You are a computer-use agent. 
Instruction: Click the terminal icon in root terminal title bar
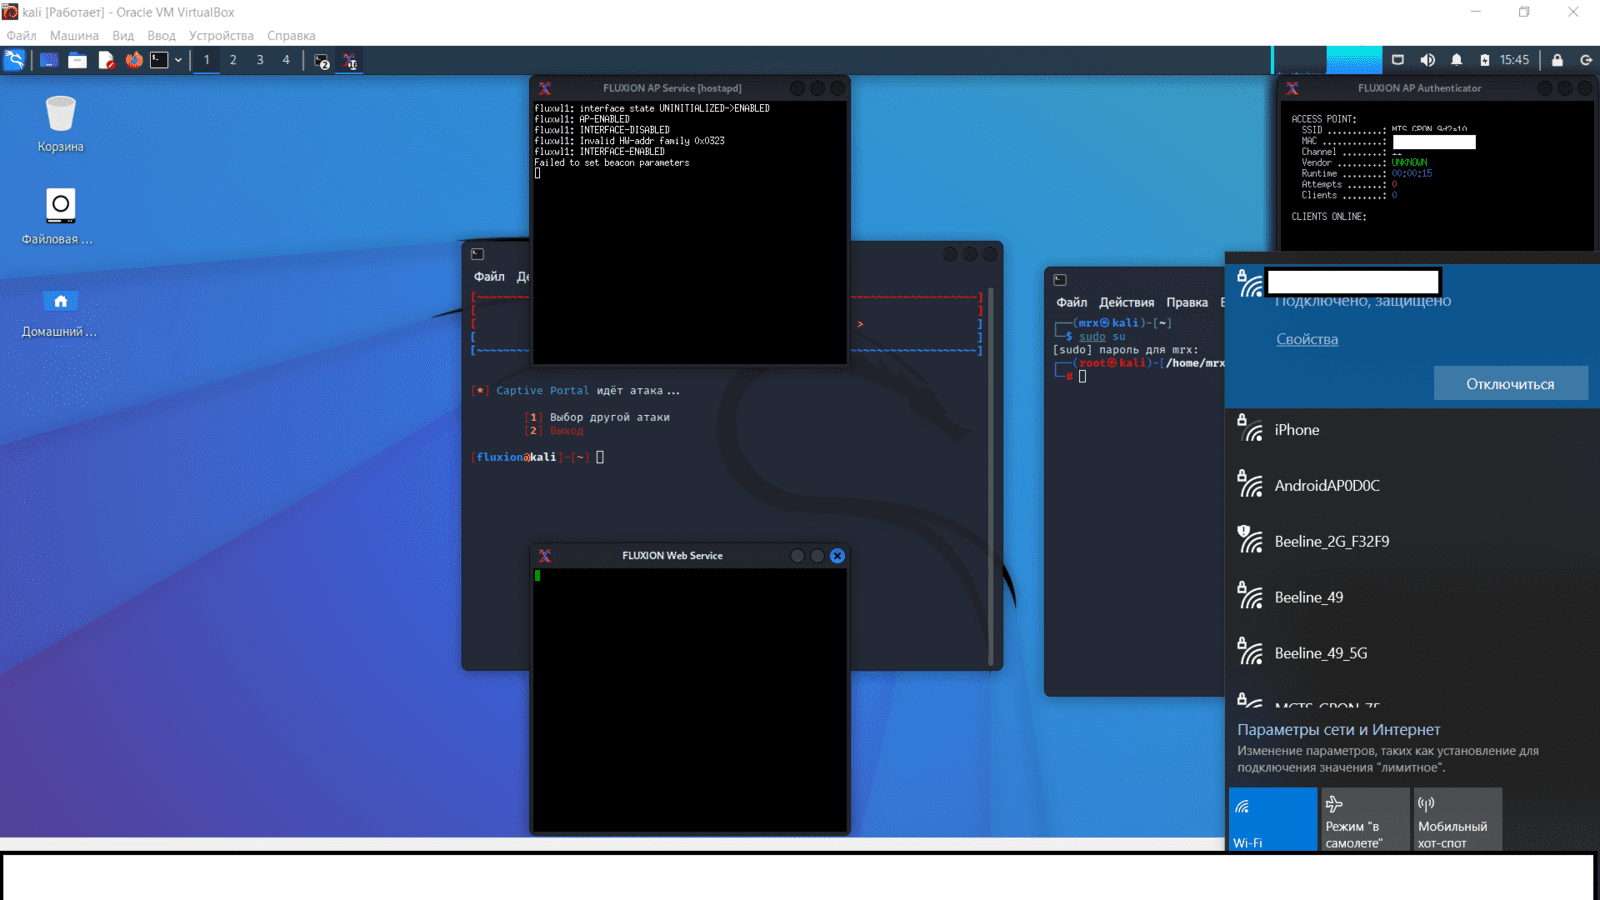[1060, 280]
